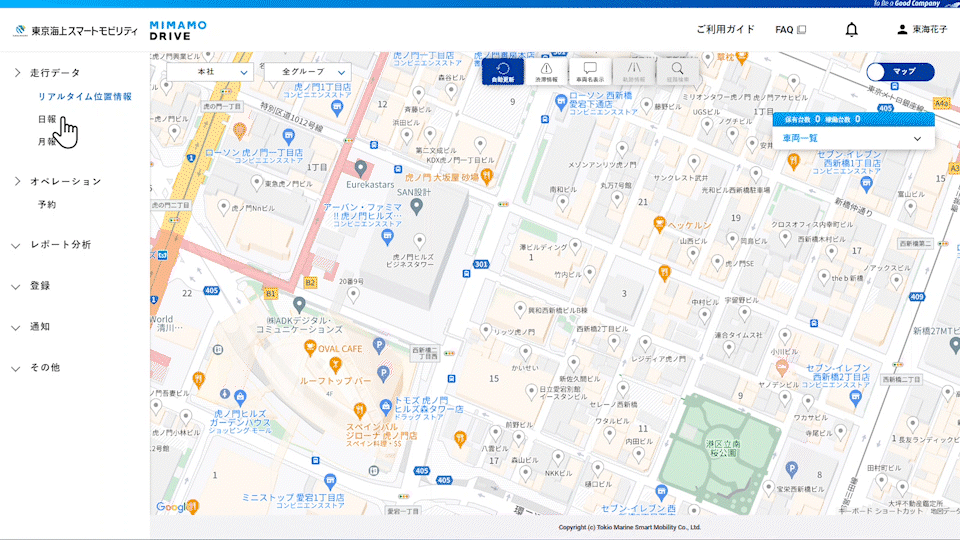The width and height of the screenshot is (960, 540).
Task: Select リアルタイム位置情報 in the sidebar
Action: 84,96
